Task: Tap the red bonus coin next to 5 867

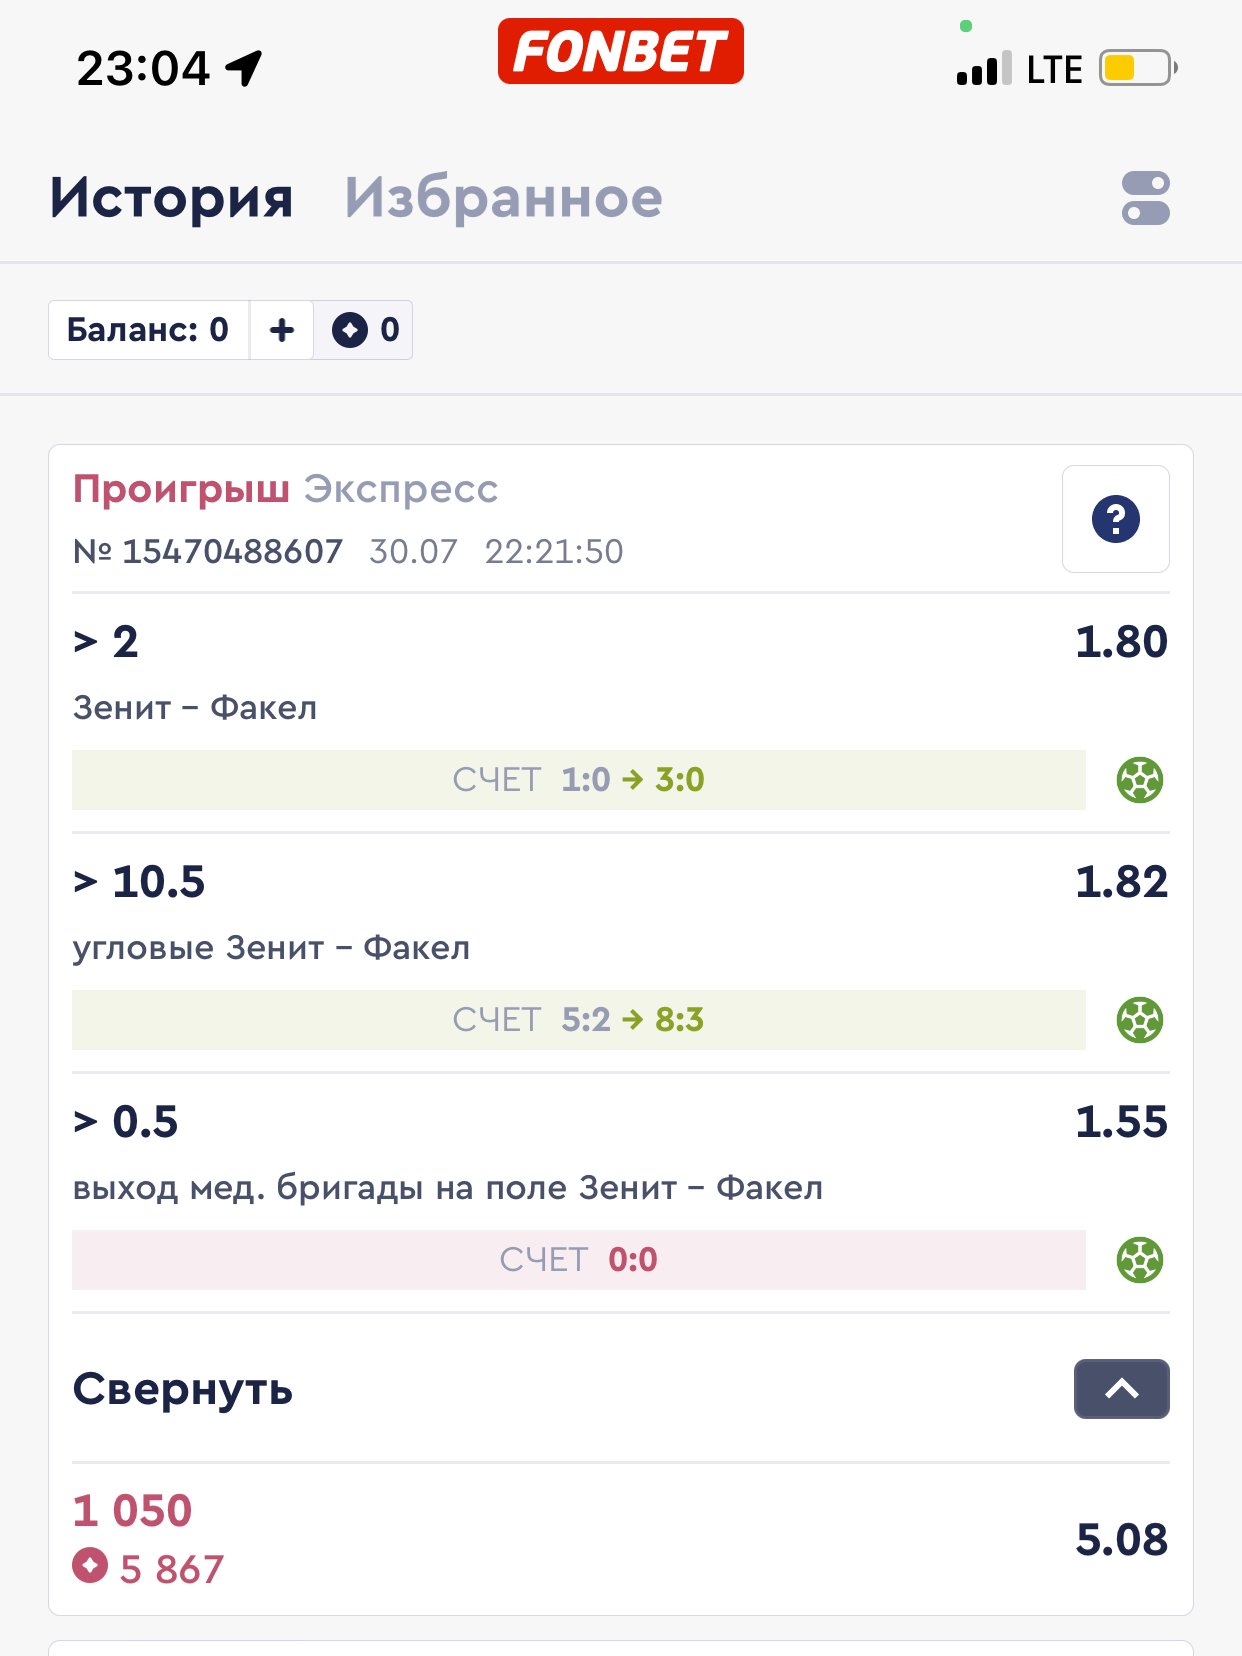Action: point(90,1566)
